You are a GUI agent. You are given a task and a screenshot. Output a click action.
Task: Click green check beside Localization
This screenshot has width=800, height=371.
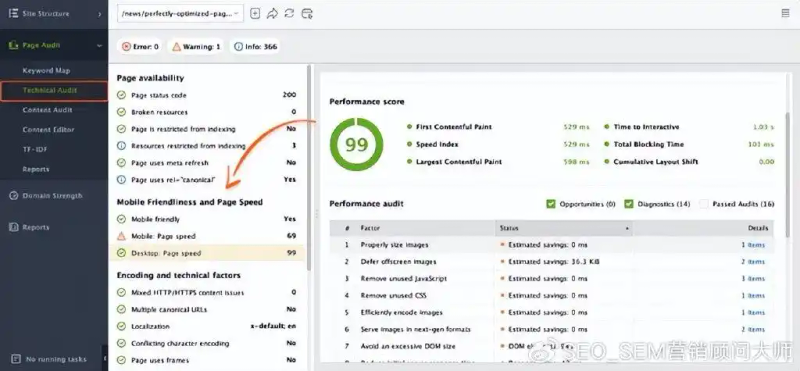pyautogui.click(x=121, y=326)
